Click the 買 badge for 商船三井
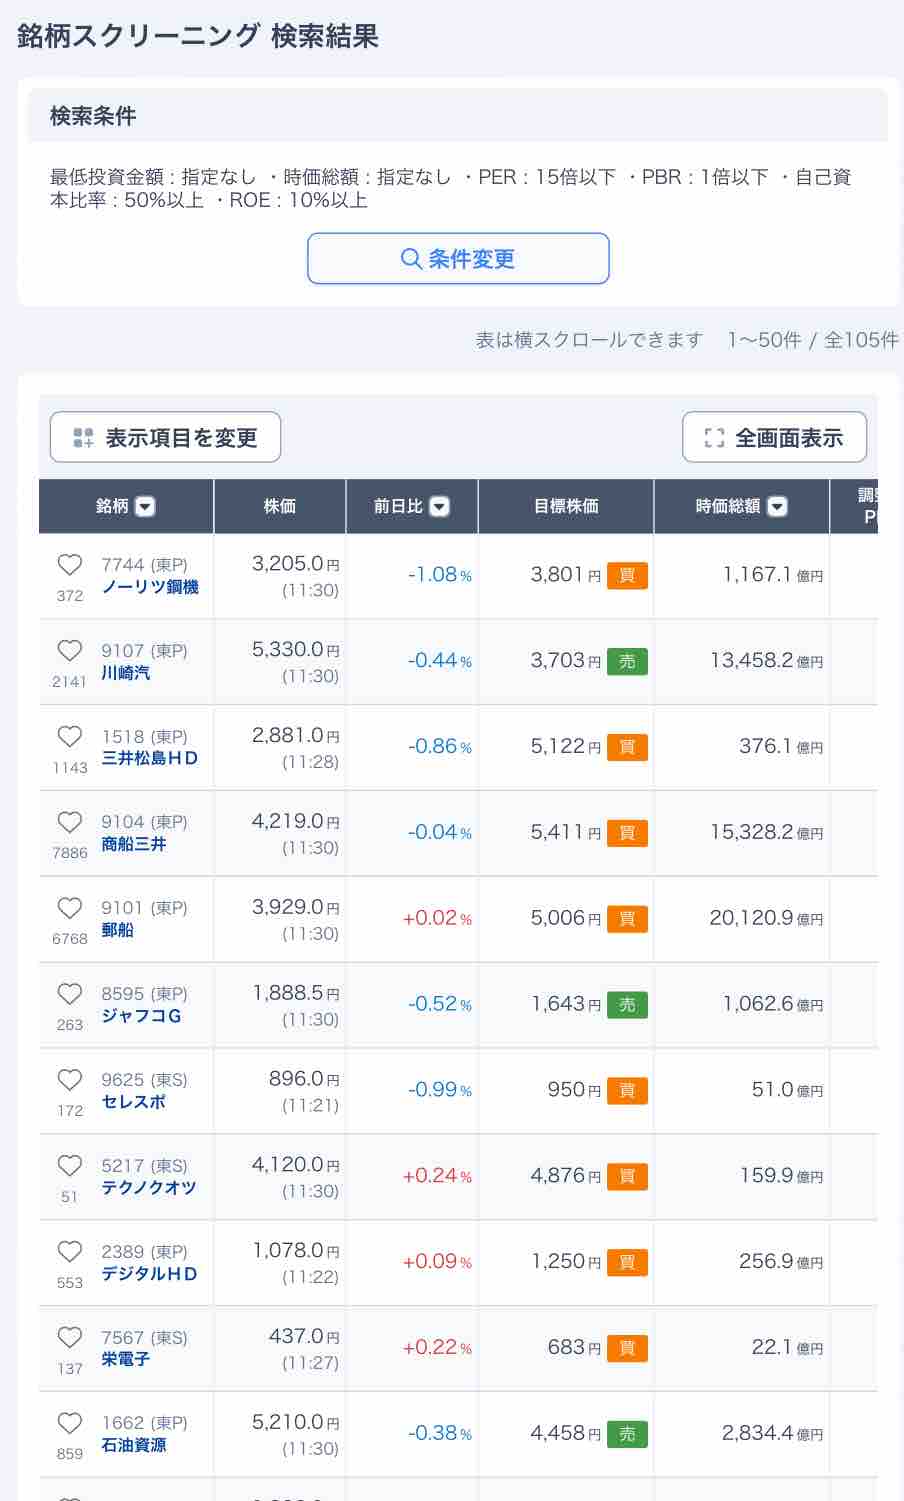The width and height of the screenshot is (904, 1501). (627, 834)
